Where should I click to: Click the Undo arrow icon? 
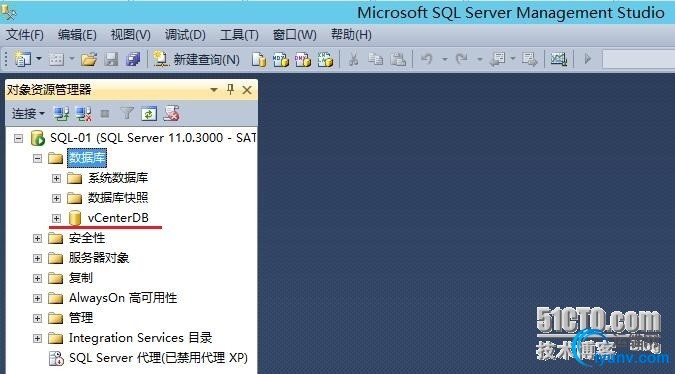tap(427, 58)
